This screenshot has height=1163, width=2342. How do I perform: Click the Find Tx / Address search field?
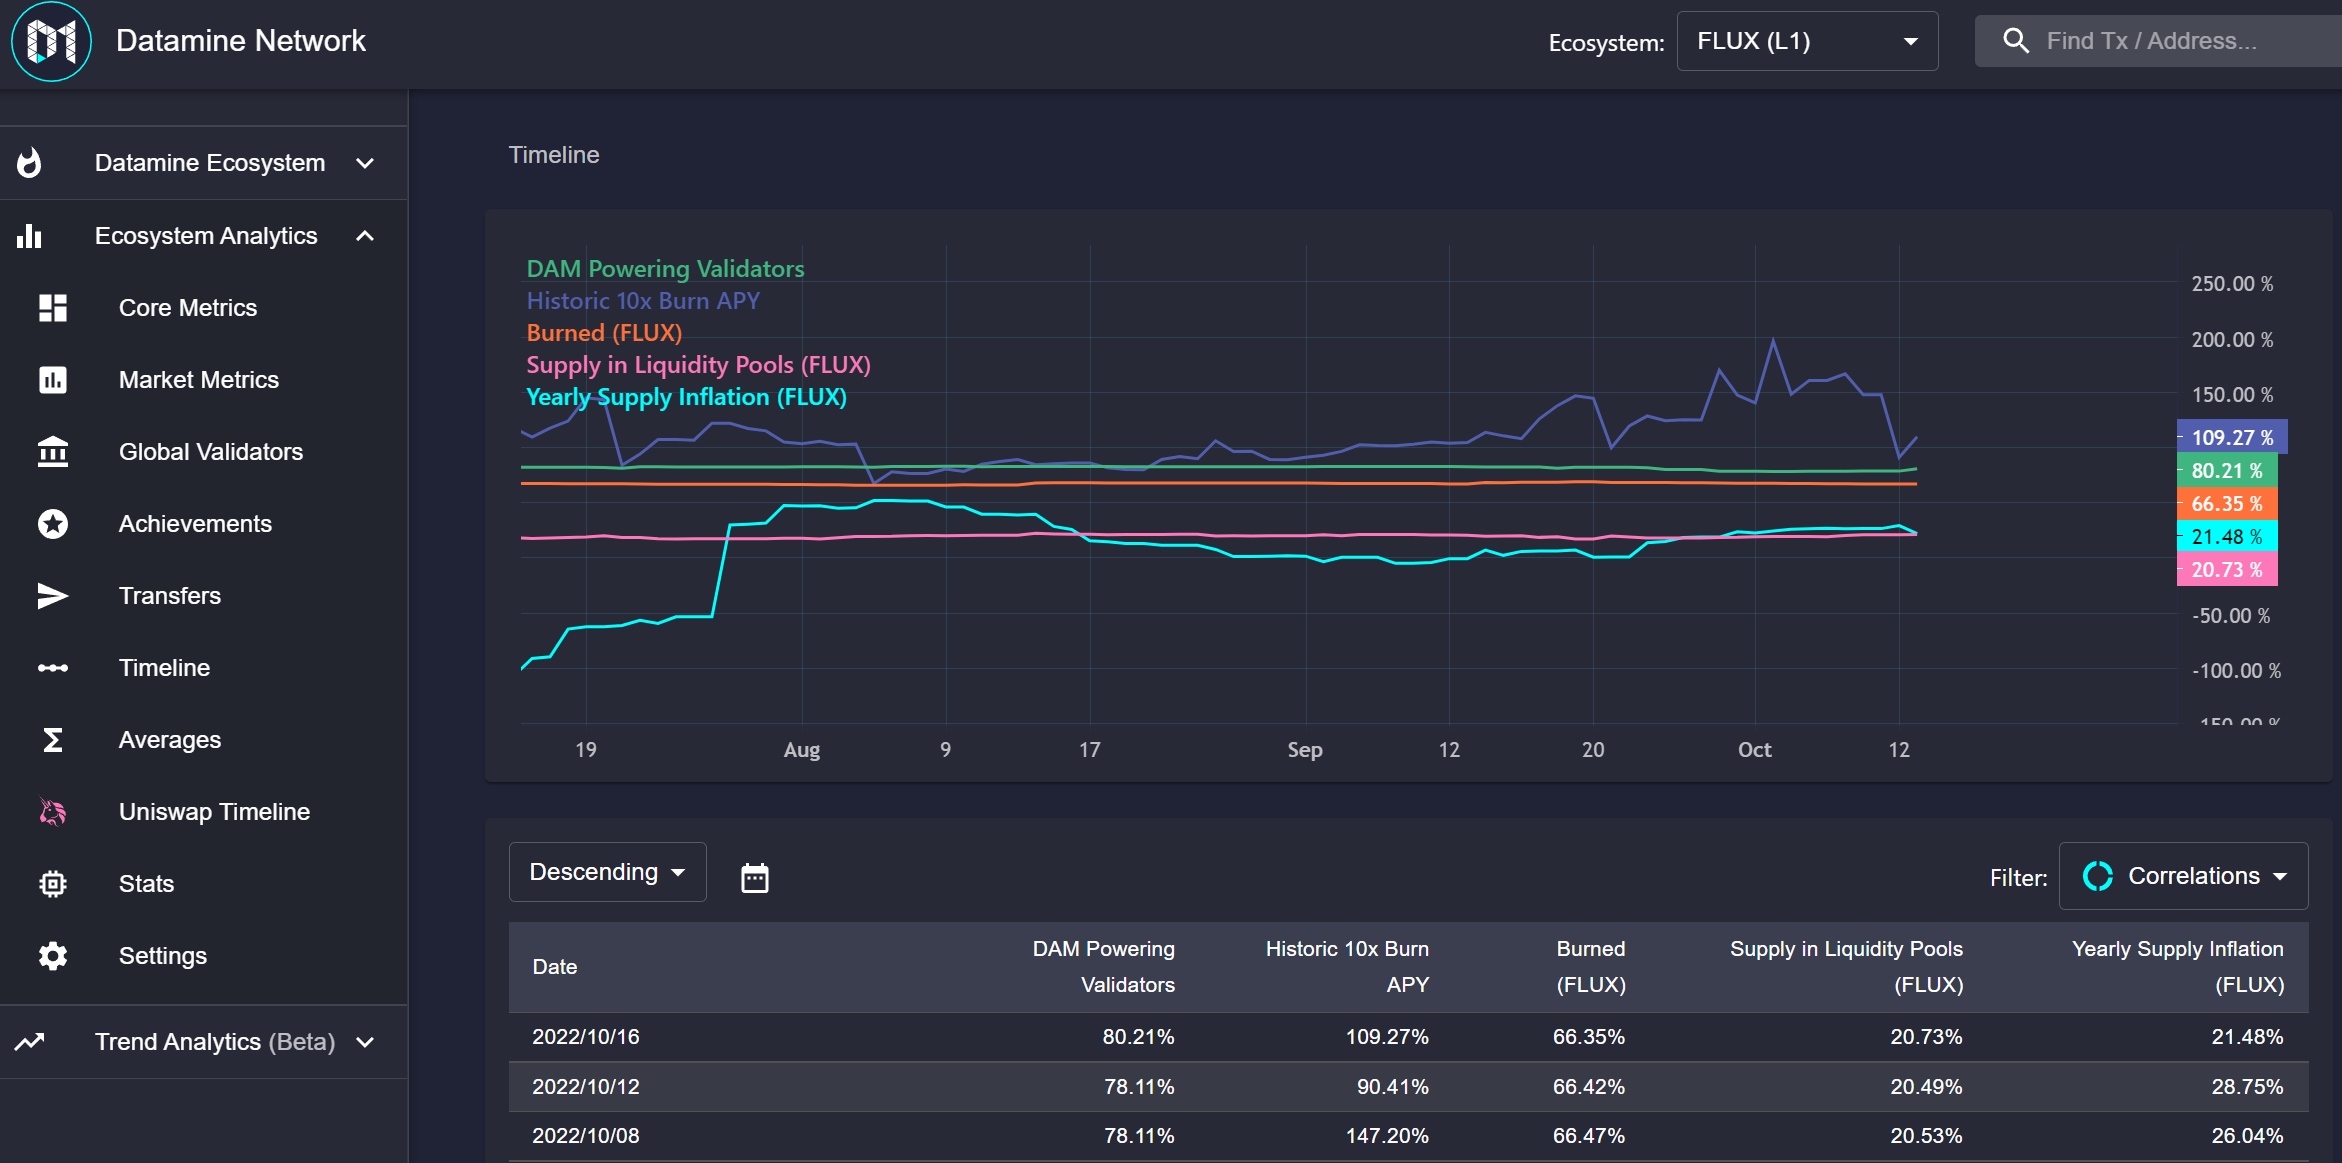click(x=2160, y=41)
